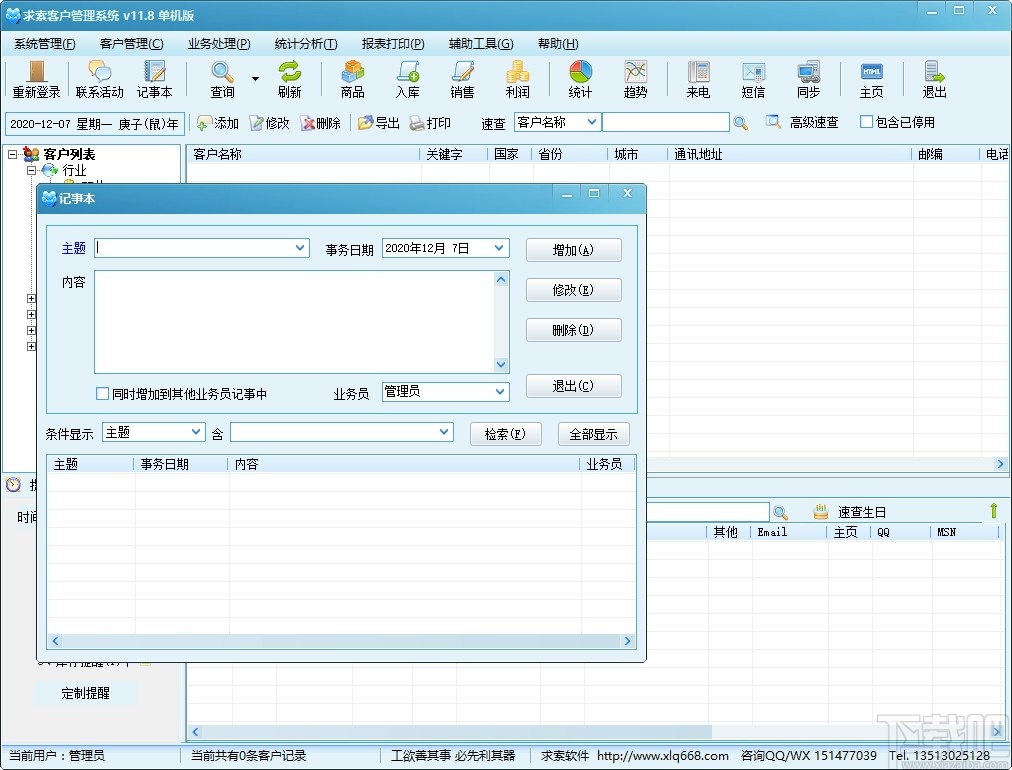Viewport: 1012px width, 770px height.
Task: Open the 统计分析(T) menu
Action: click(306, 44)
